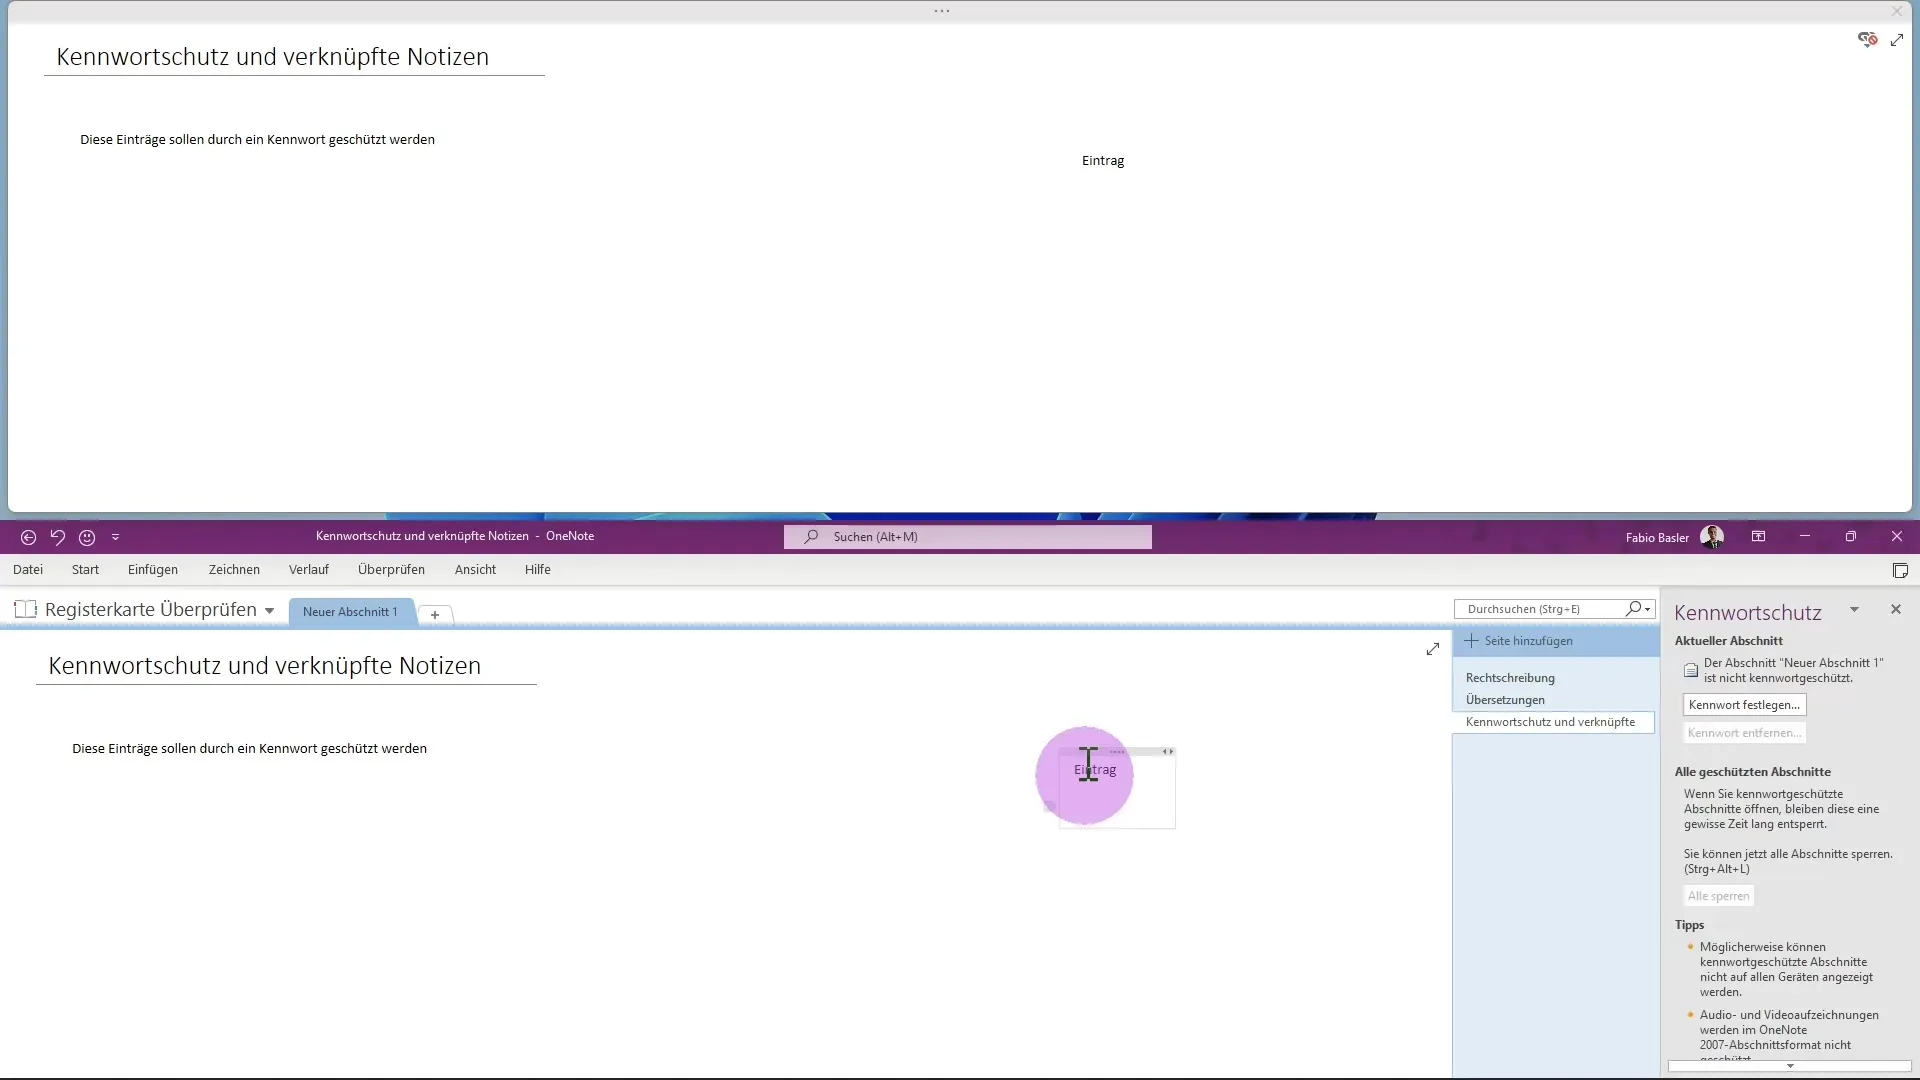Click the notes feed icon below the window controls

tap(1900, 570)
